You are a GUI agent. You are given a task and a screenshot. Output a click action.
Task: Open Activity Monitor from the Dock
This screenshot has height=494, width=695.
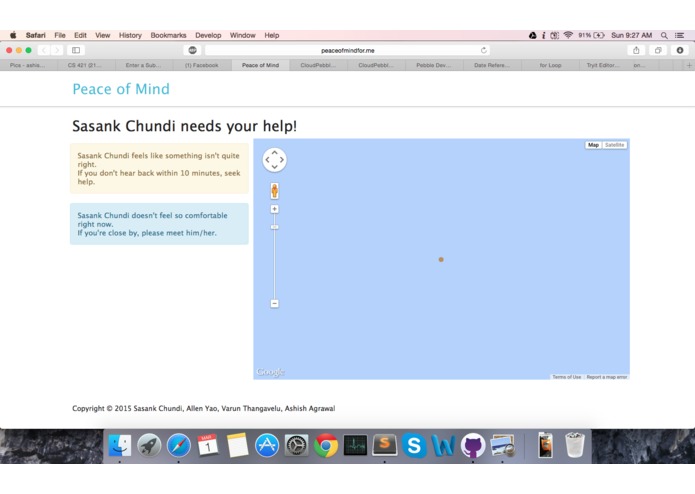[x=355, y=445]
